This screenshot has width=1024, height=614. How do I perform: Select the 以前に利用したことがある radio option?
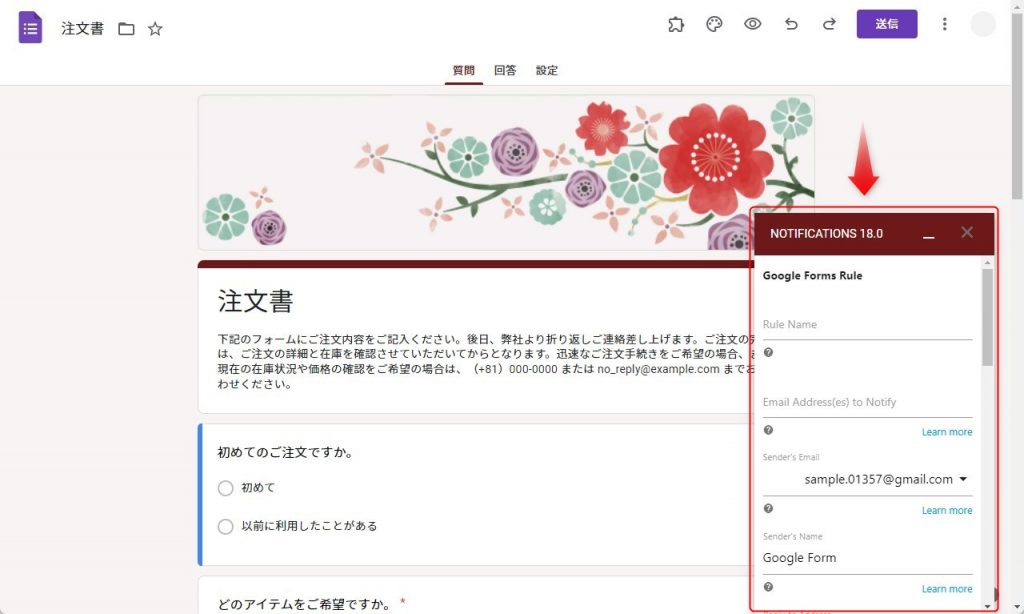[x=225, y=526]
